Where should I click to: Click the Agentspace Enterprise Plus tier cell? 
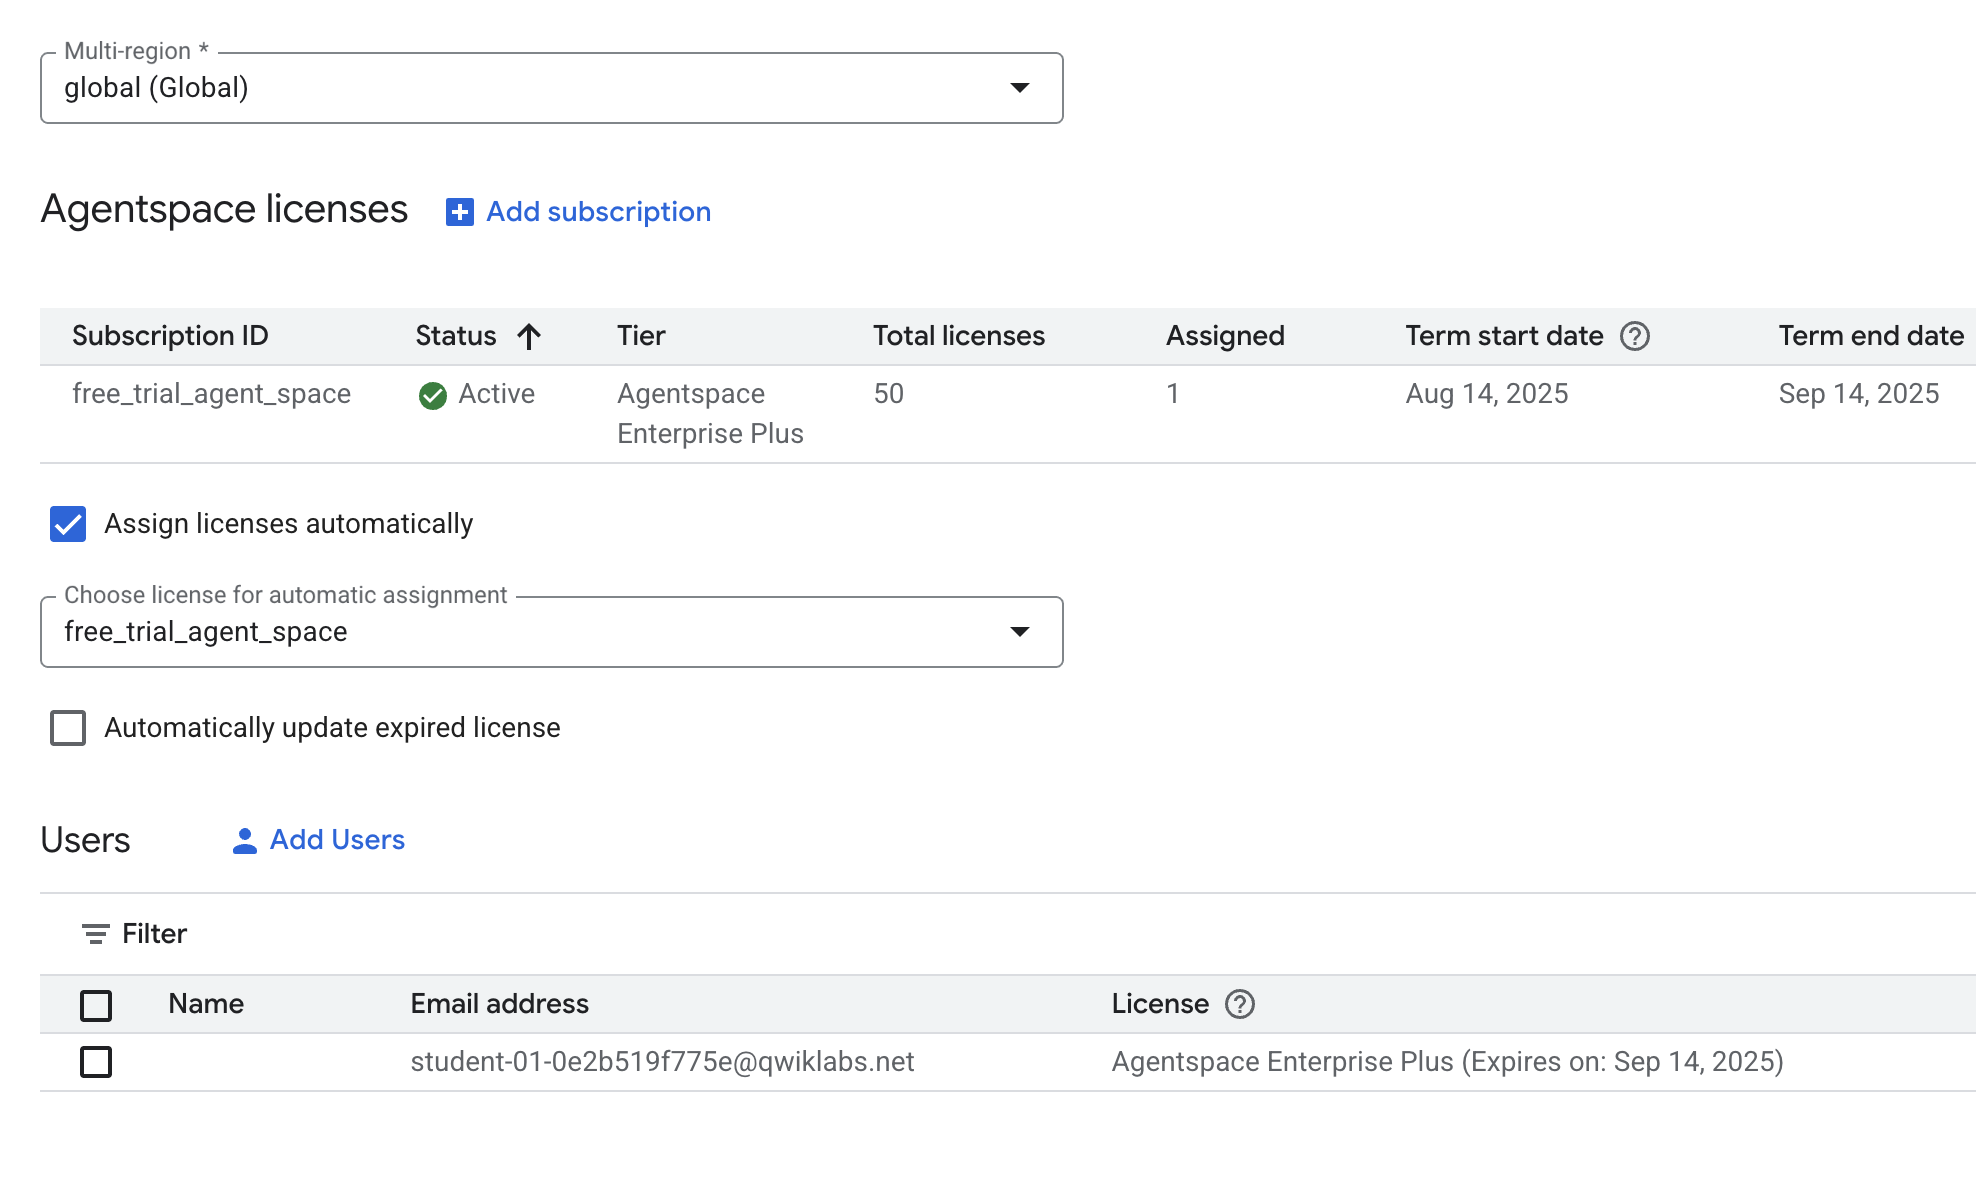(x=710, y=414)
